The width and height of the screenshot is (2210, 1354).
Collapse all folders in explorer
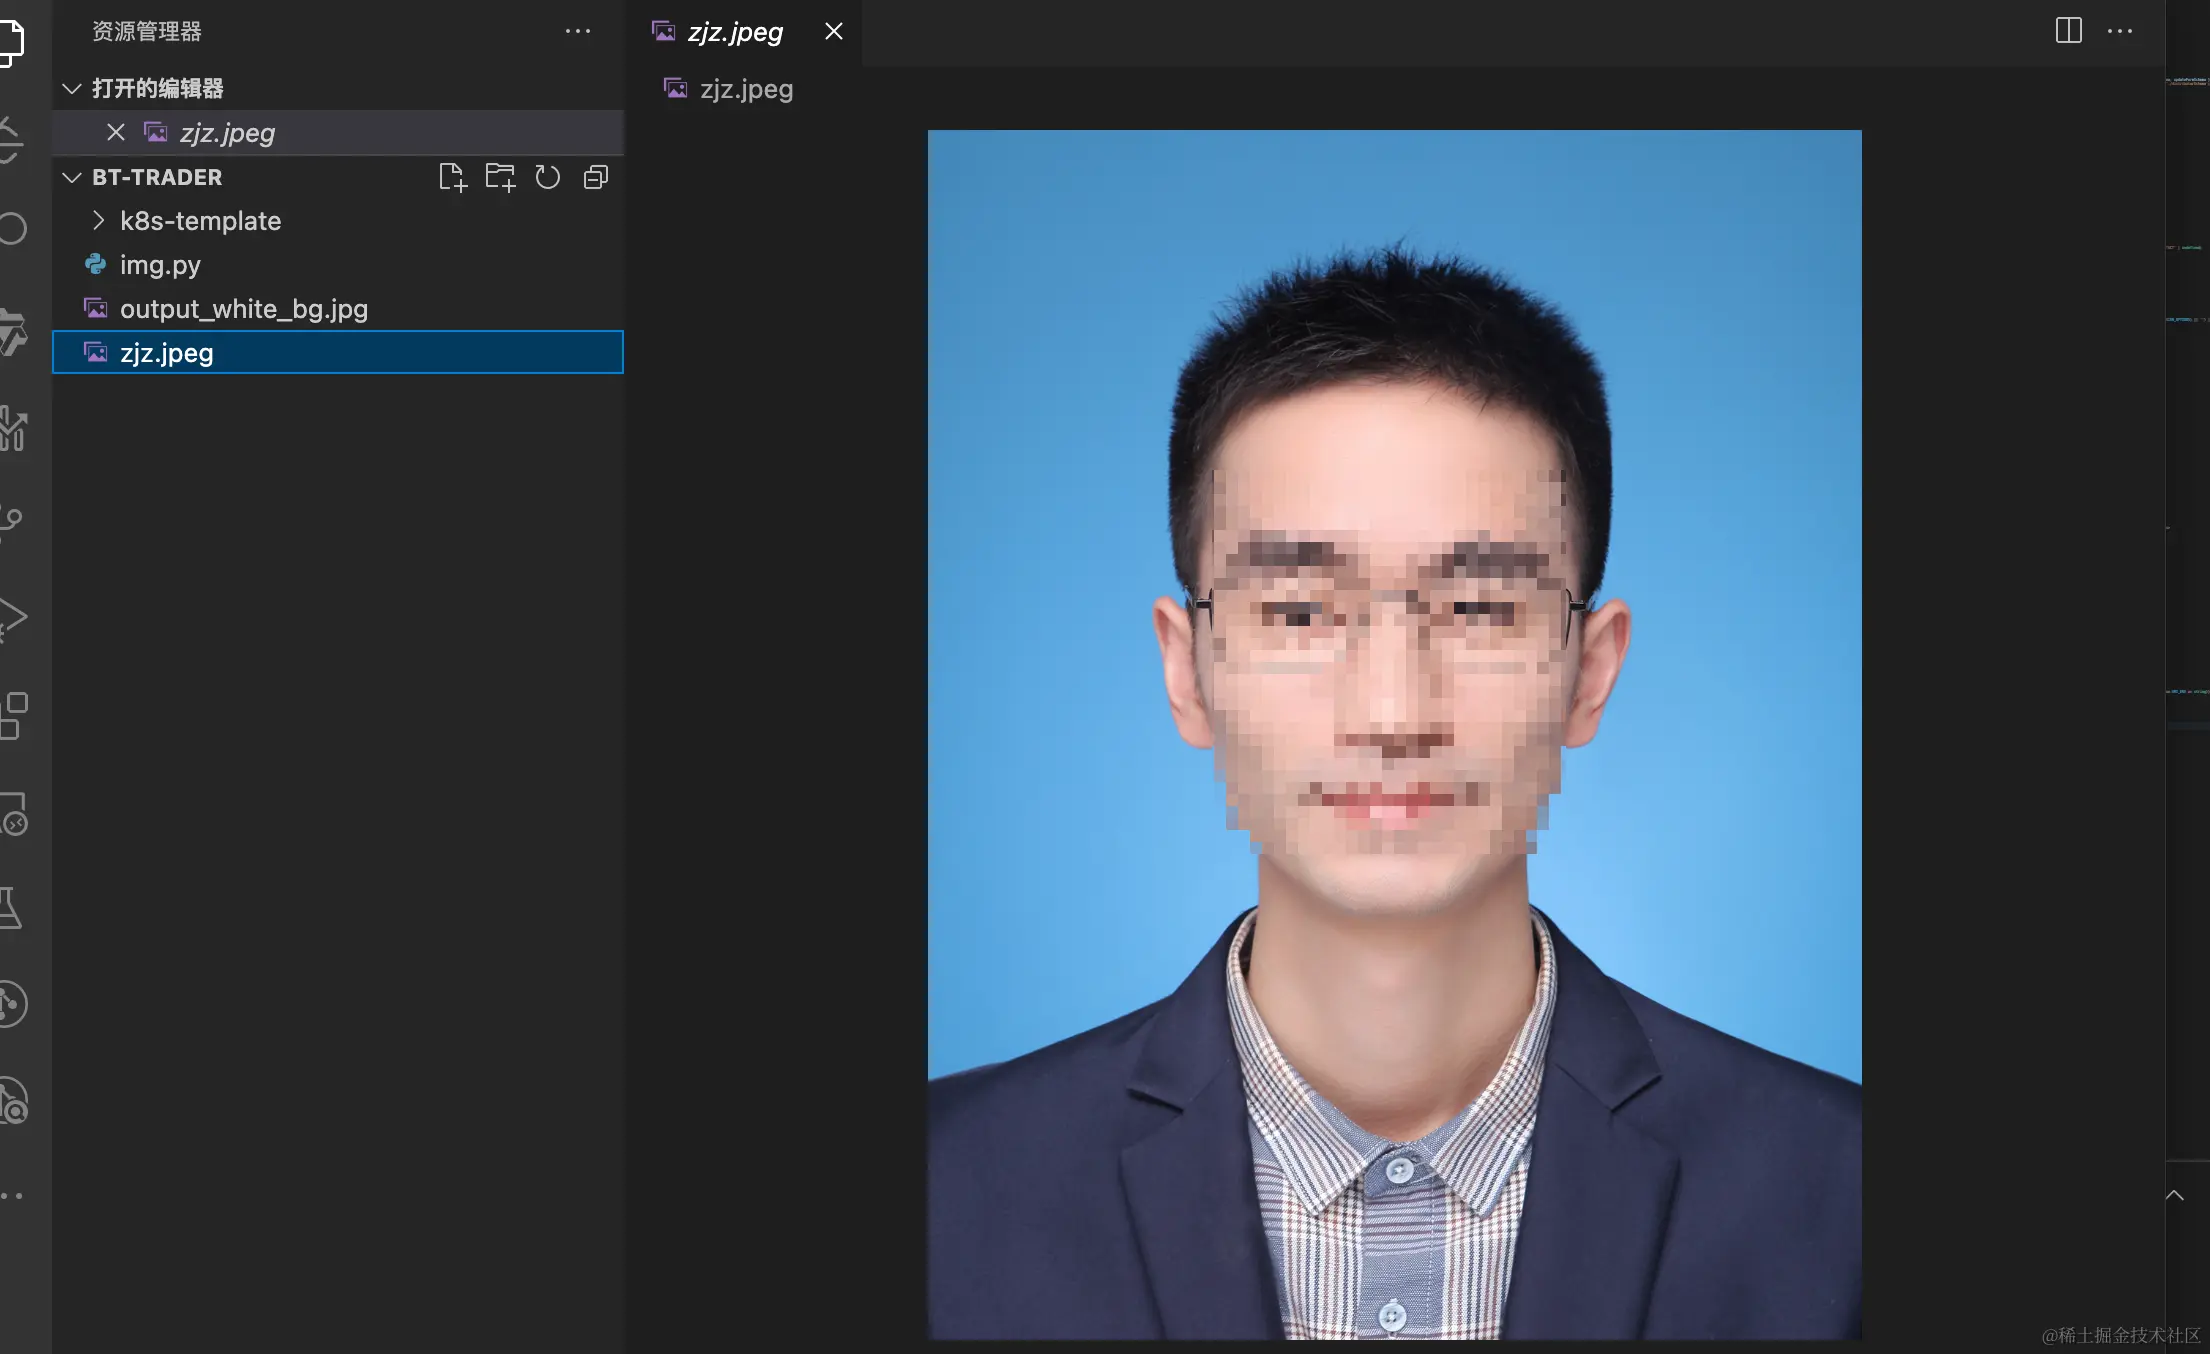(596, 177)
